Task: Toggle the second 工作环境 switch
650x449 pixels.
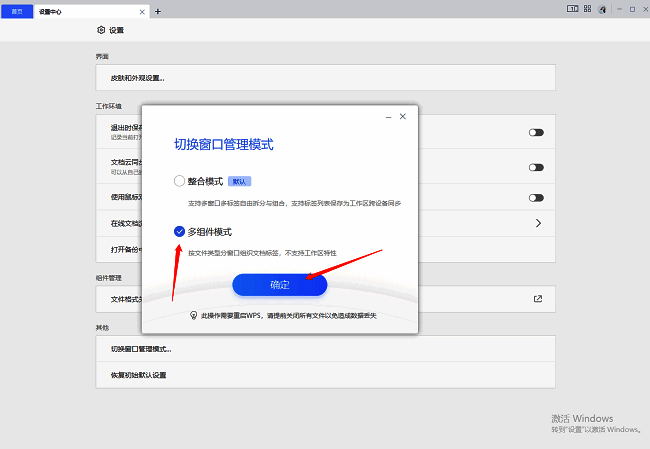Action: pos(536,167)
